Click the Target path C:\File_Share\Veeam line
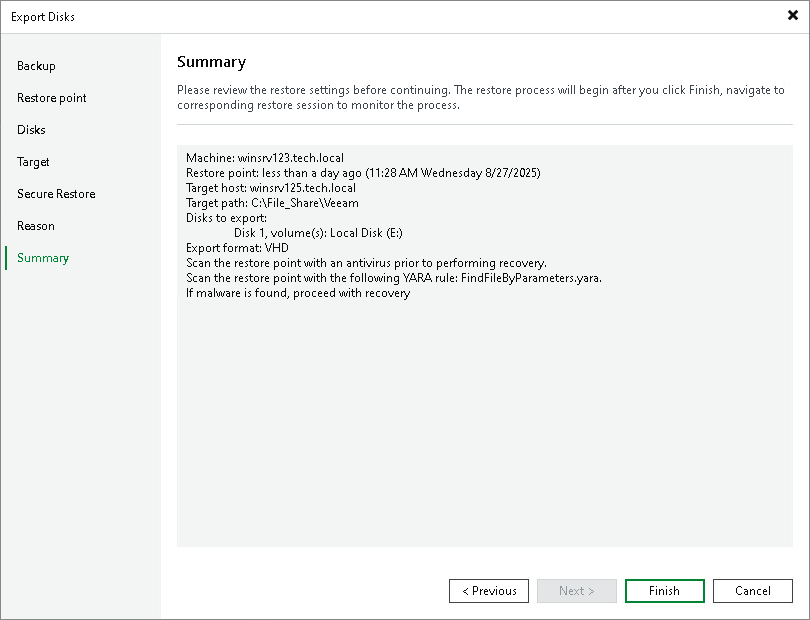Image resolution: width=810 pixels, height=620 pixels. [x=272, y=203]
